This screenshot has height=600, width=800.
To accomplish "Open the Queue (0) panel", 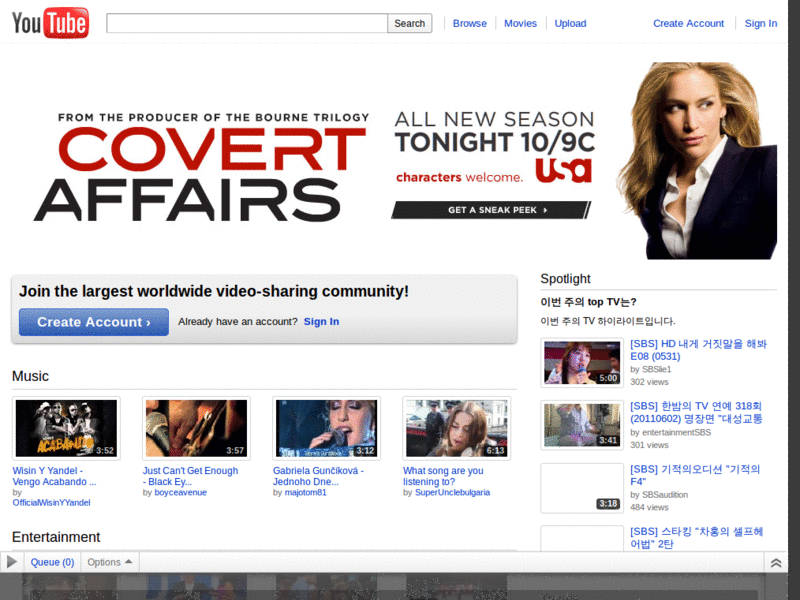I will point(52,561).
